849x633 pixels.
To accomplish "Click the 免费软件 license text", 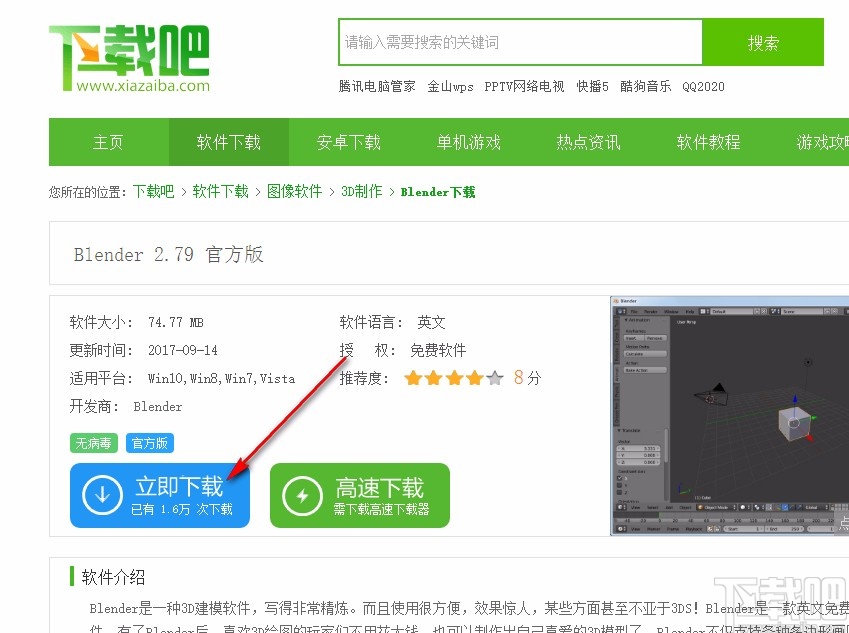I will tap(438, 350).
